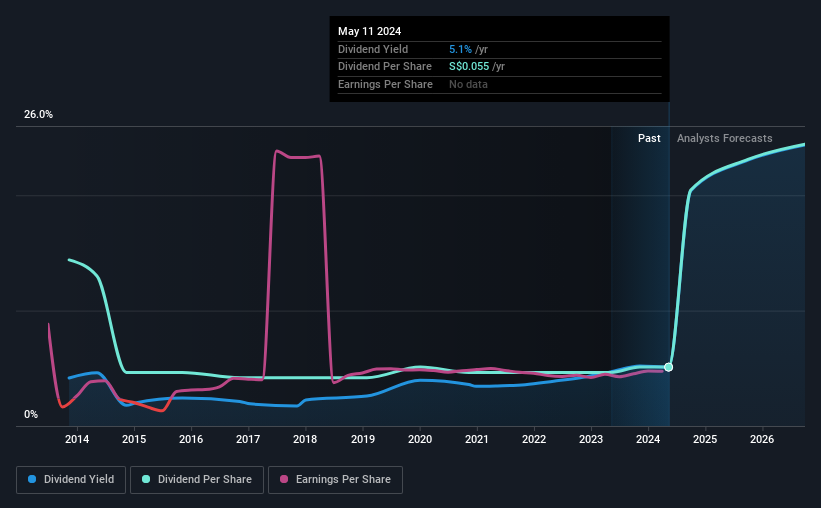Click the 26.0% y-axis label
Viewport: 821px width, 508px height.
pyautogui.click(x=38, y=115)
